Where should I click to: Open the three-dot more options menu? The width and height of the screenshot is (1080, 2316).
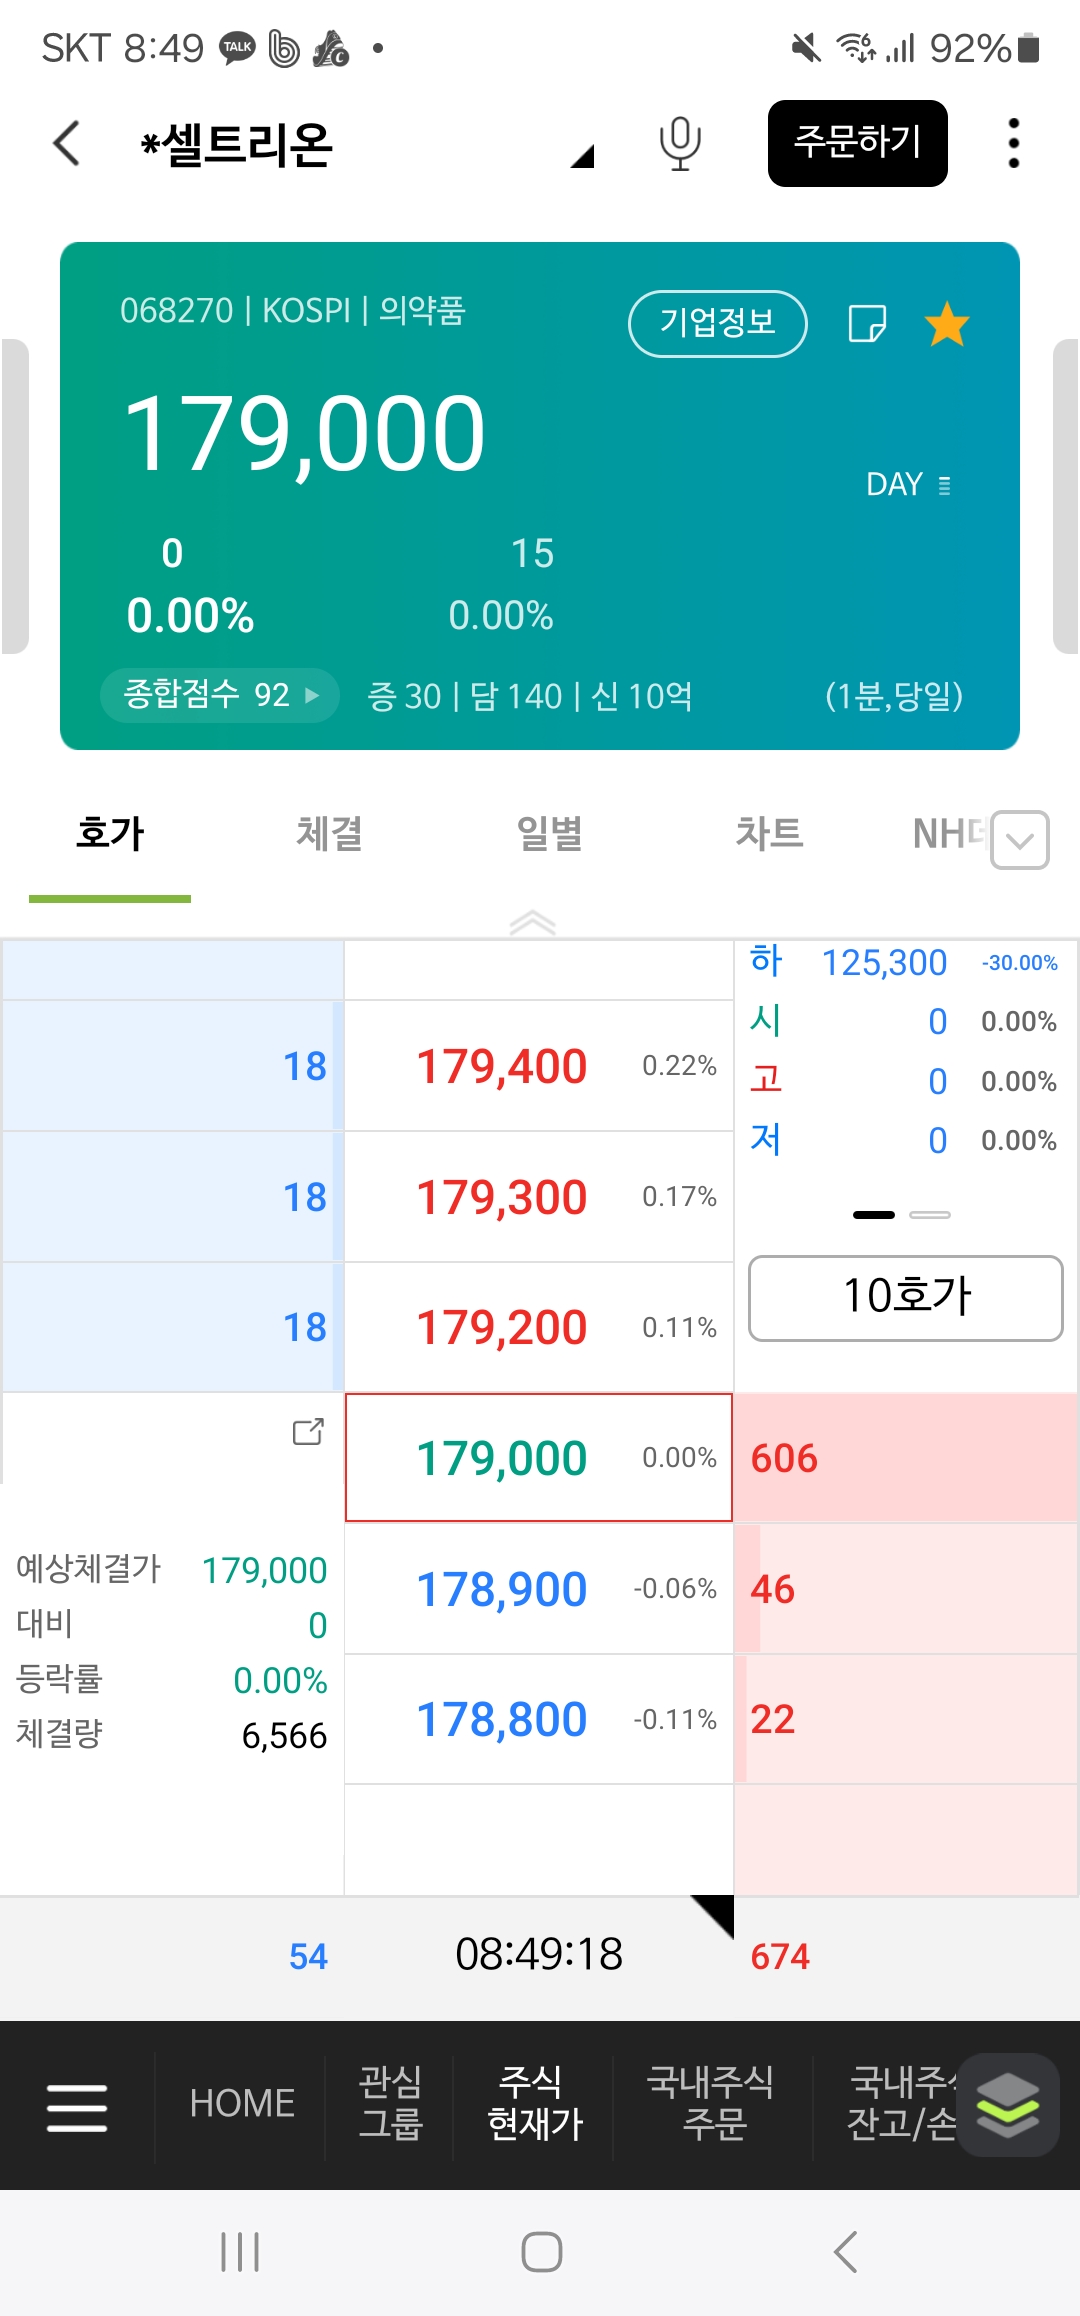pos(1013,143)
